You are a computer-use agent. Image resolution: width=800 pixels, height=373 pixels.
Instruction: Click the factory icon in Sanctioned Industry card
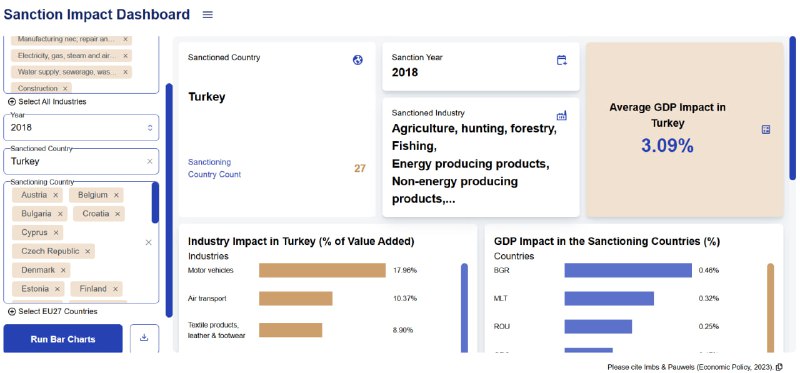coord(561,115)
